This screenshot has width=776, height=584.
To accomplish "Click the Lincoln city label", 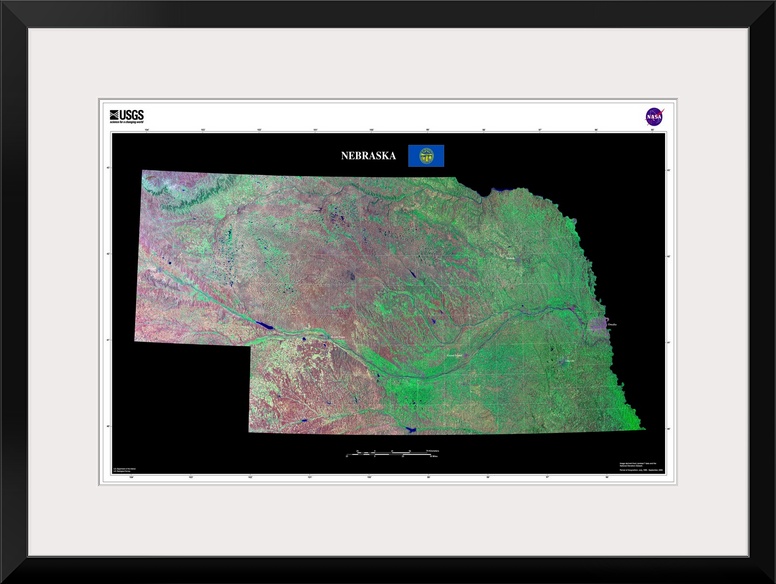I will click(568, 360).
